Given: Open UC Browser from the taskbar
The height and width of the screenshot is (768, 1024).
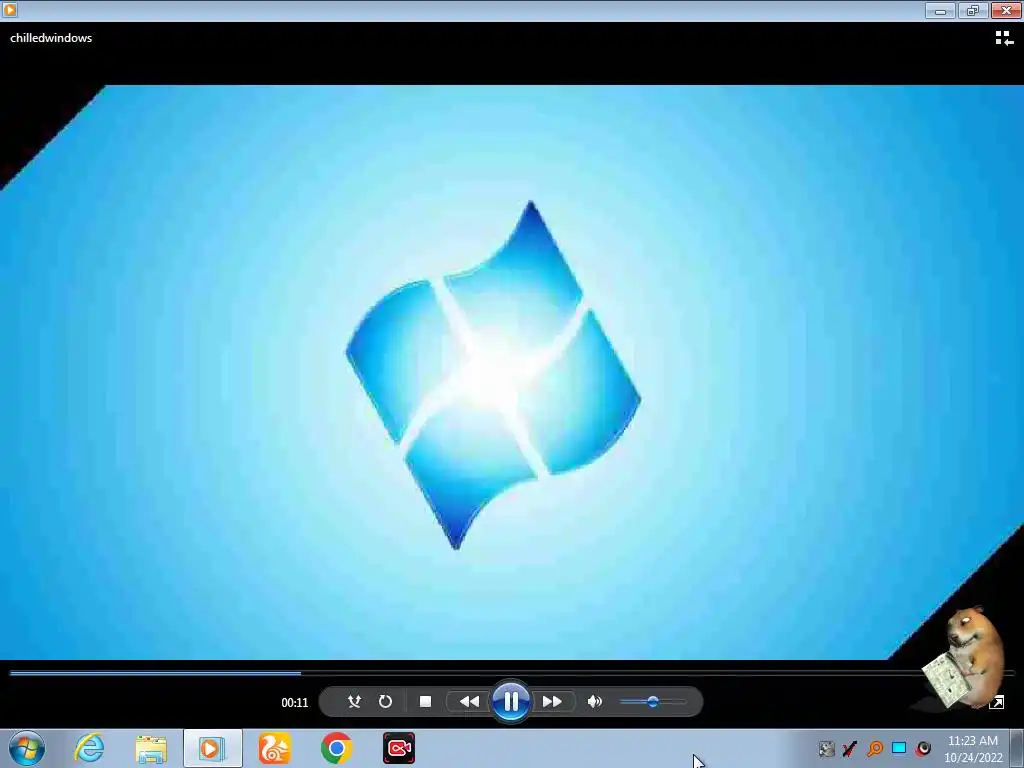Looking at the screenshot, I should pyautogui.click(x=274, y=748).
